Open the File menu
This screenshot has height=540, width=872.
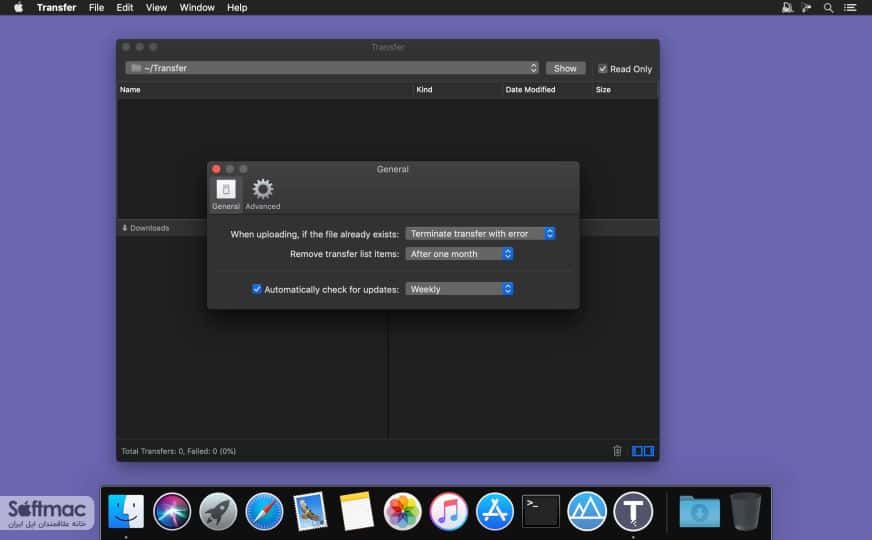click(96, 7)
